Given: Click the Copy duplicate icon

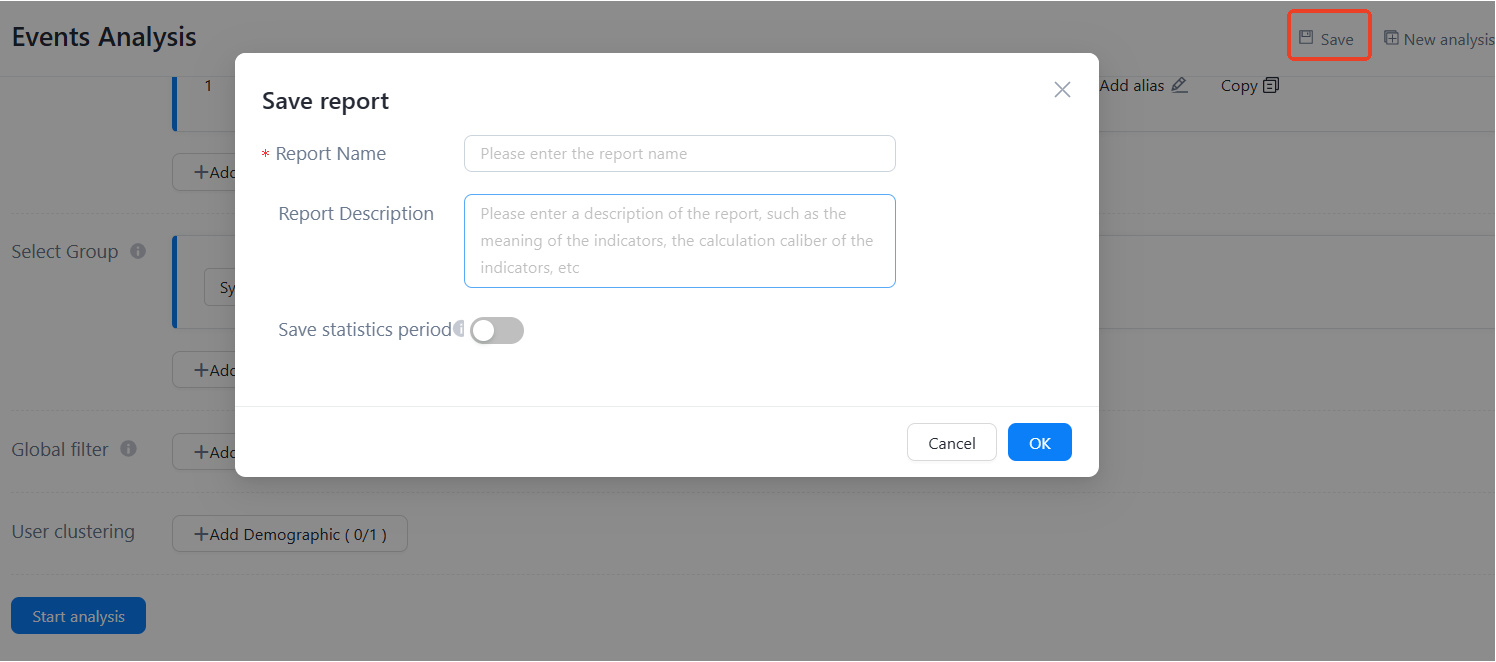Looking at the screenshot, I should [x=1271, y=85].
